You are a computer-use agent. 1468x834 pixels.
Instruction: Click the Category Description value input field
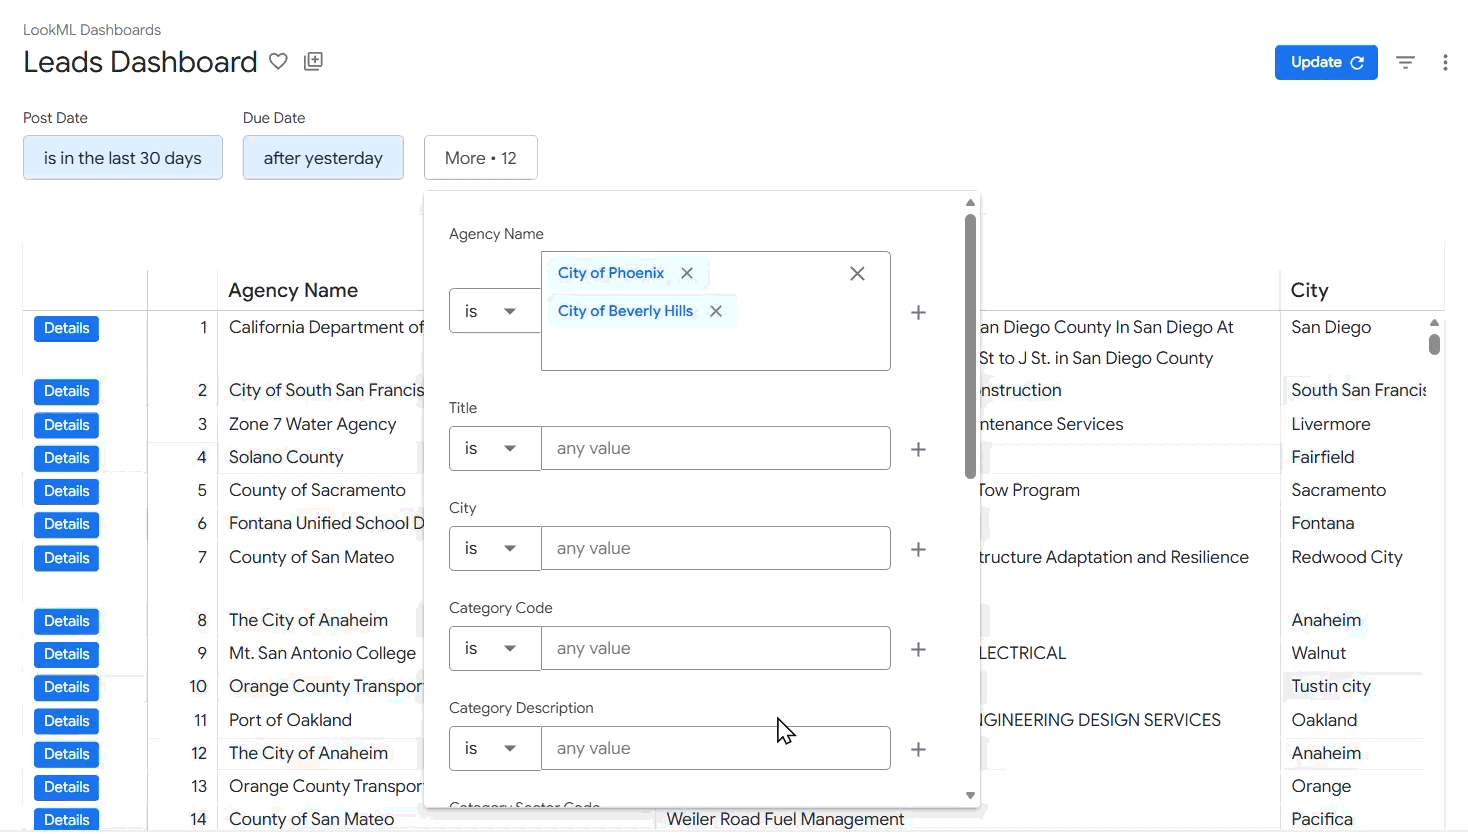click(x=716, y=748)
